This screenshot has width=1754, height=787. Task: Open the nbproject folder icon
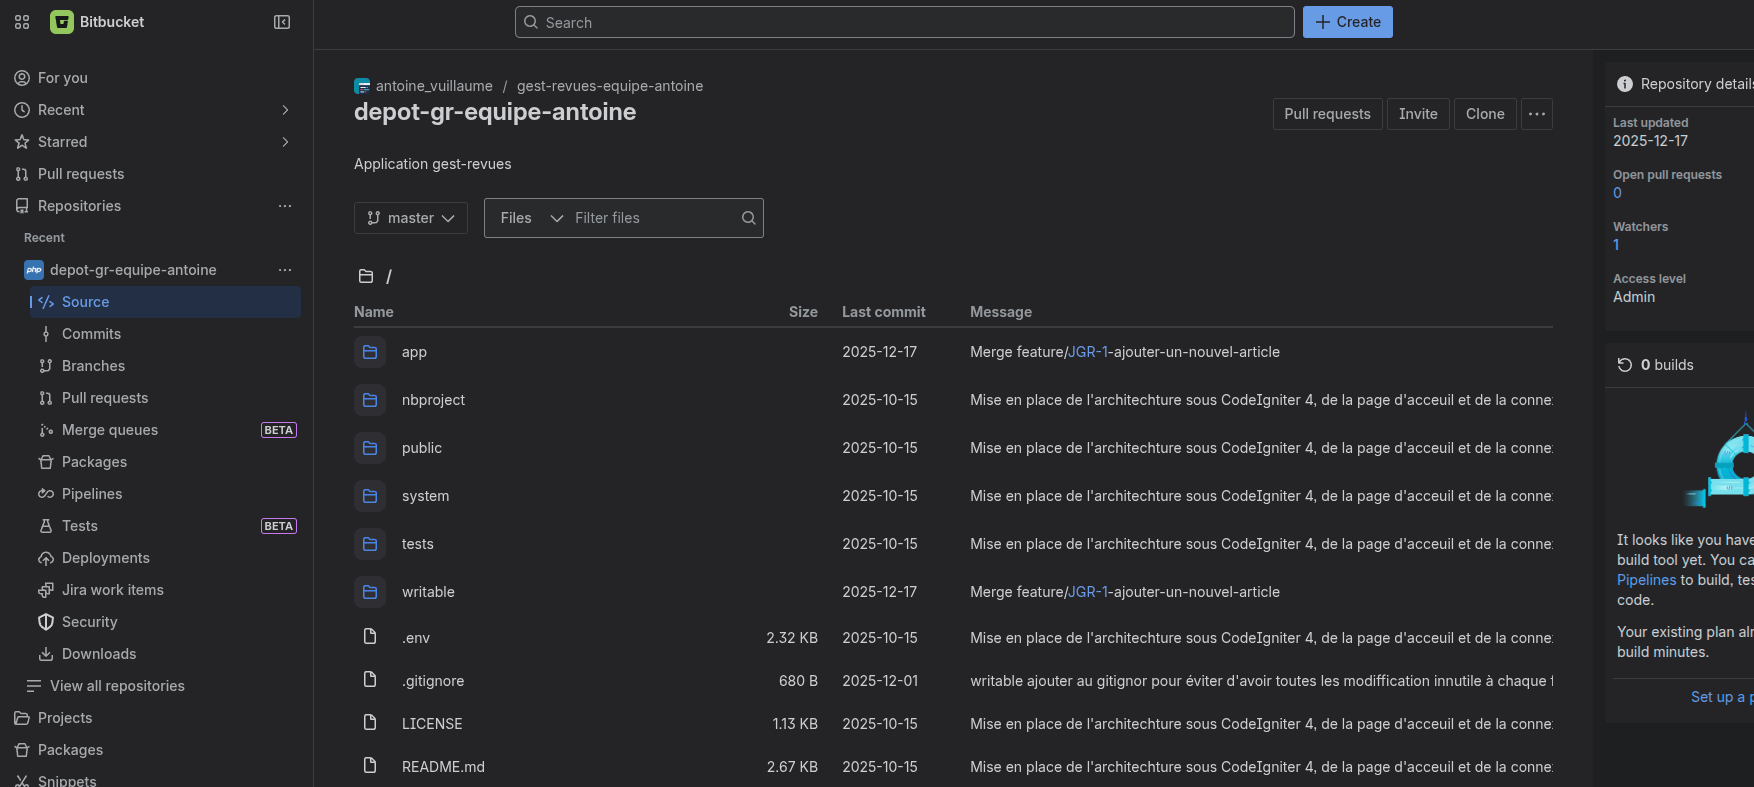(370, 400)
